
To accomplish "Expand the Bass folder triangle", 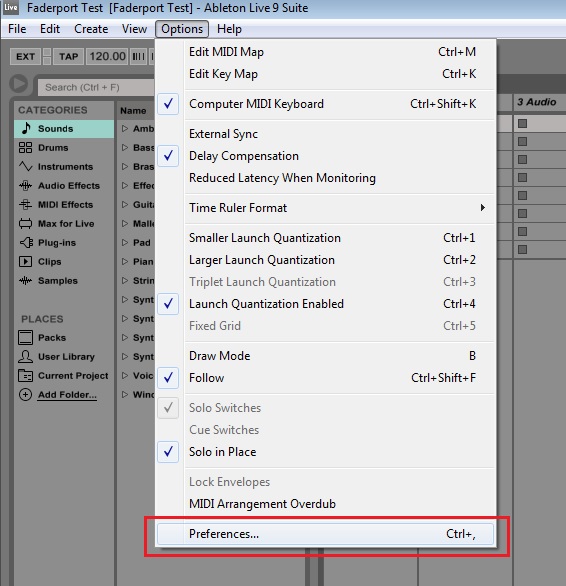I will (x=125, y=148).
